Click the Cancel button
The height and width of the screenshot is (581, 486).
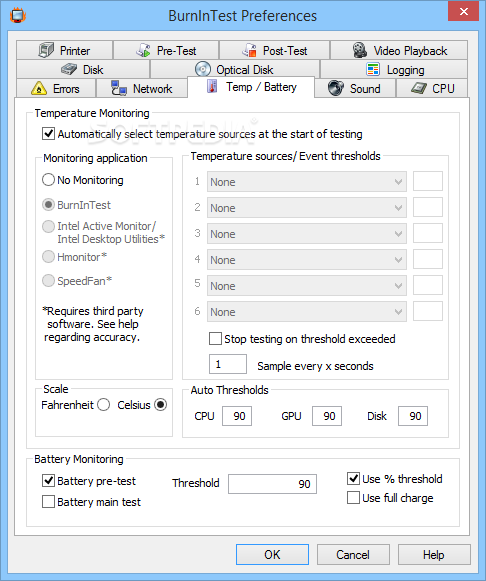tap(353, 554)
